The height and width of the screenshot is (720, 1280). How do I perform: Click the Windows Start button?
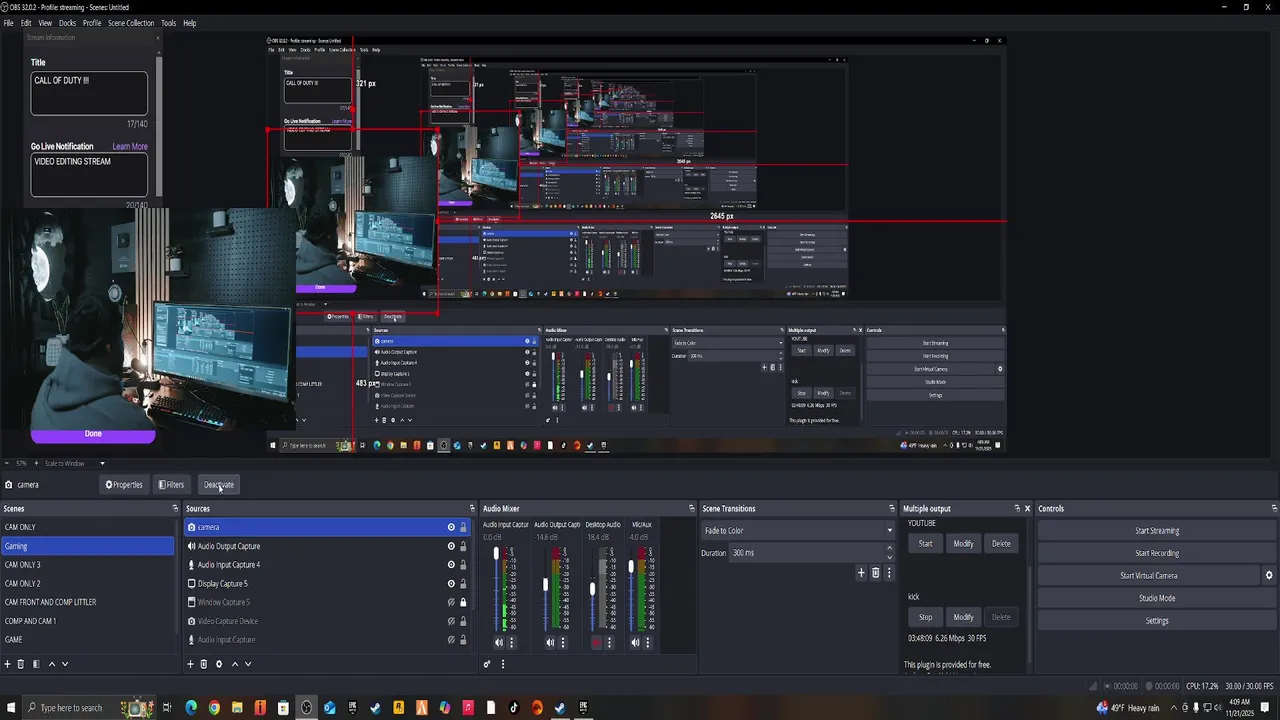(10, 708)
